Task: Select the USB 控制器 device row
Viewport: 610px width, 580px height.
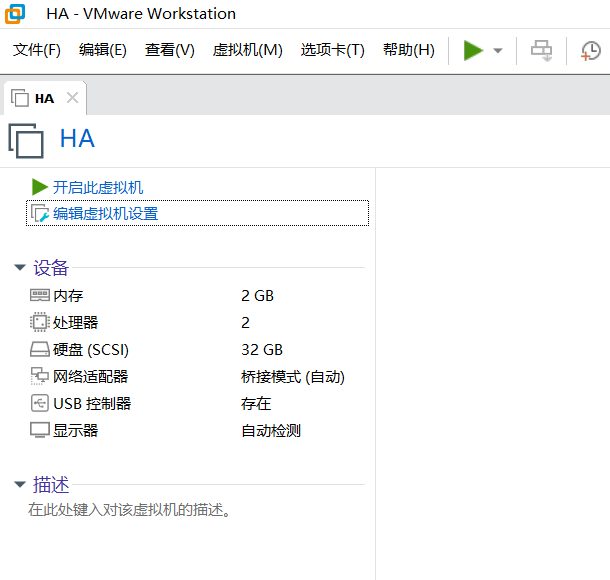Action: tap(197, 403)
